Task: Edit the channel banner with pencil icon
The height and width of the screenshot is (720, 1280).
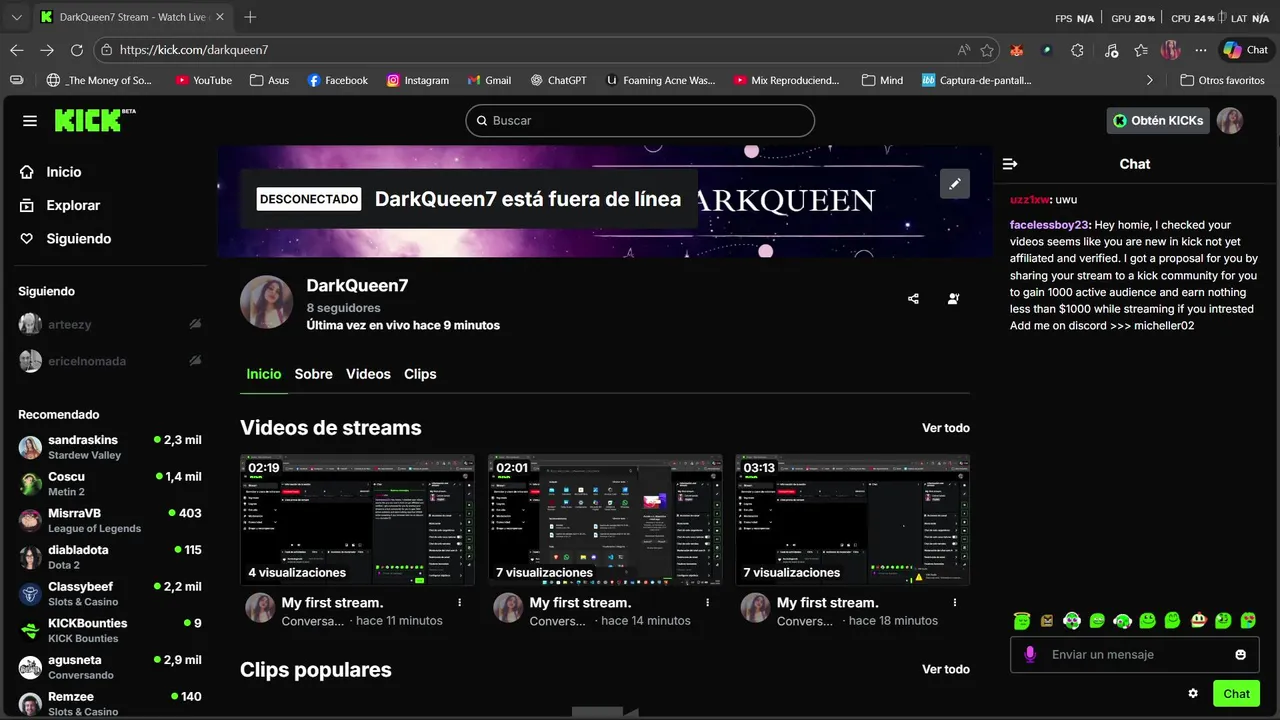Action: pyautogui.click(x=955, y=184)
